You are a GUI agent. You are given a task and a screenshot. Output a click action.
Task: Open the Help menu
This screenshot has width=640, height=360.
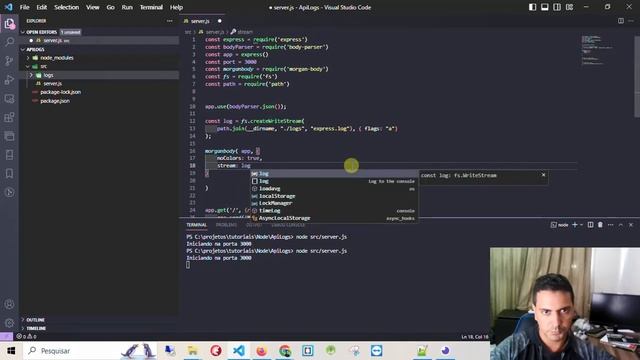click(x=176, y=7)
